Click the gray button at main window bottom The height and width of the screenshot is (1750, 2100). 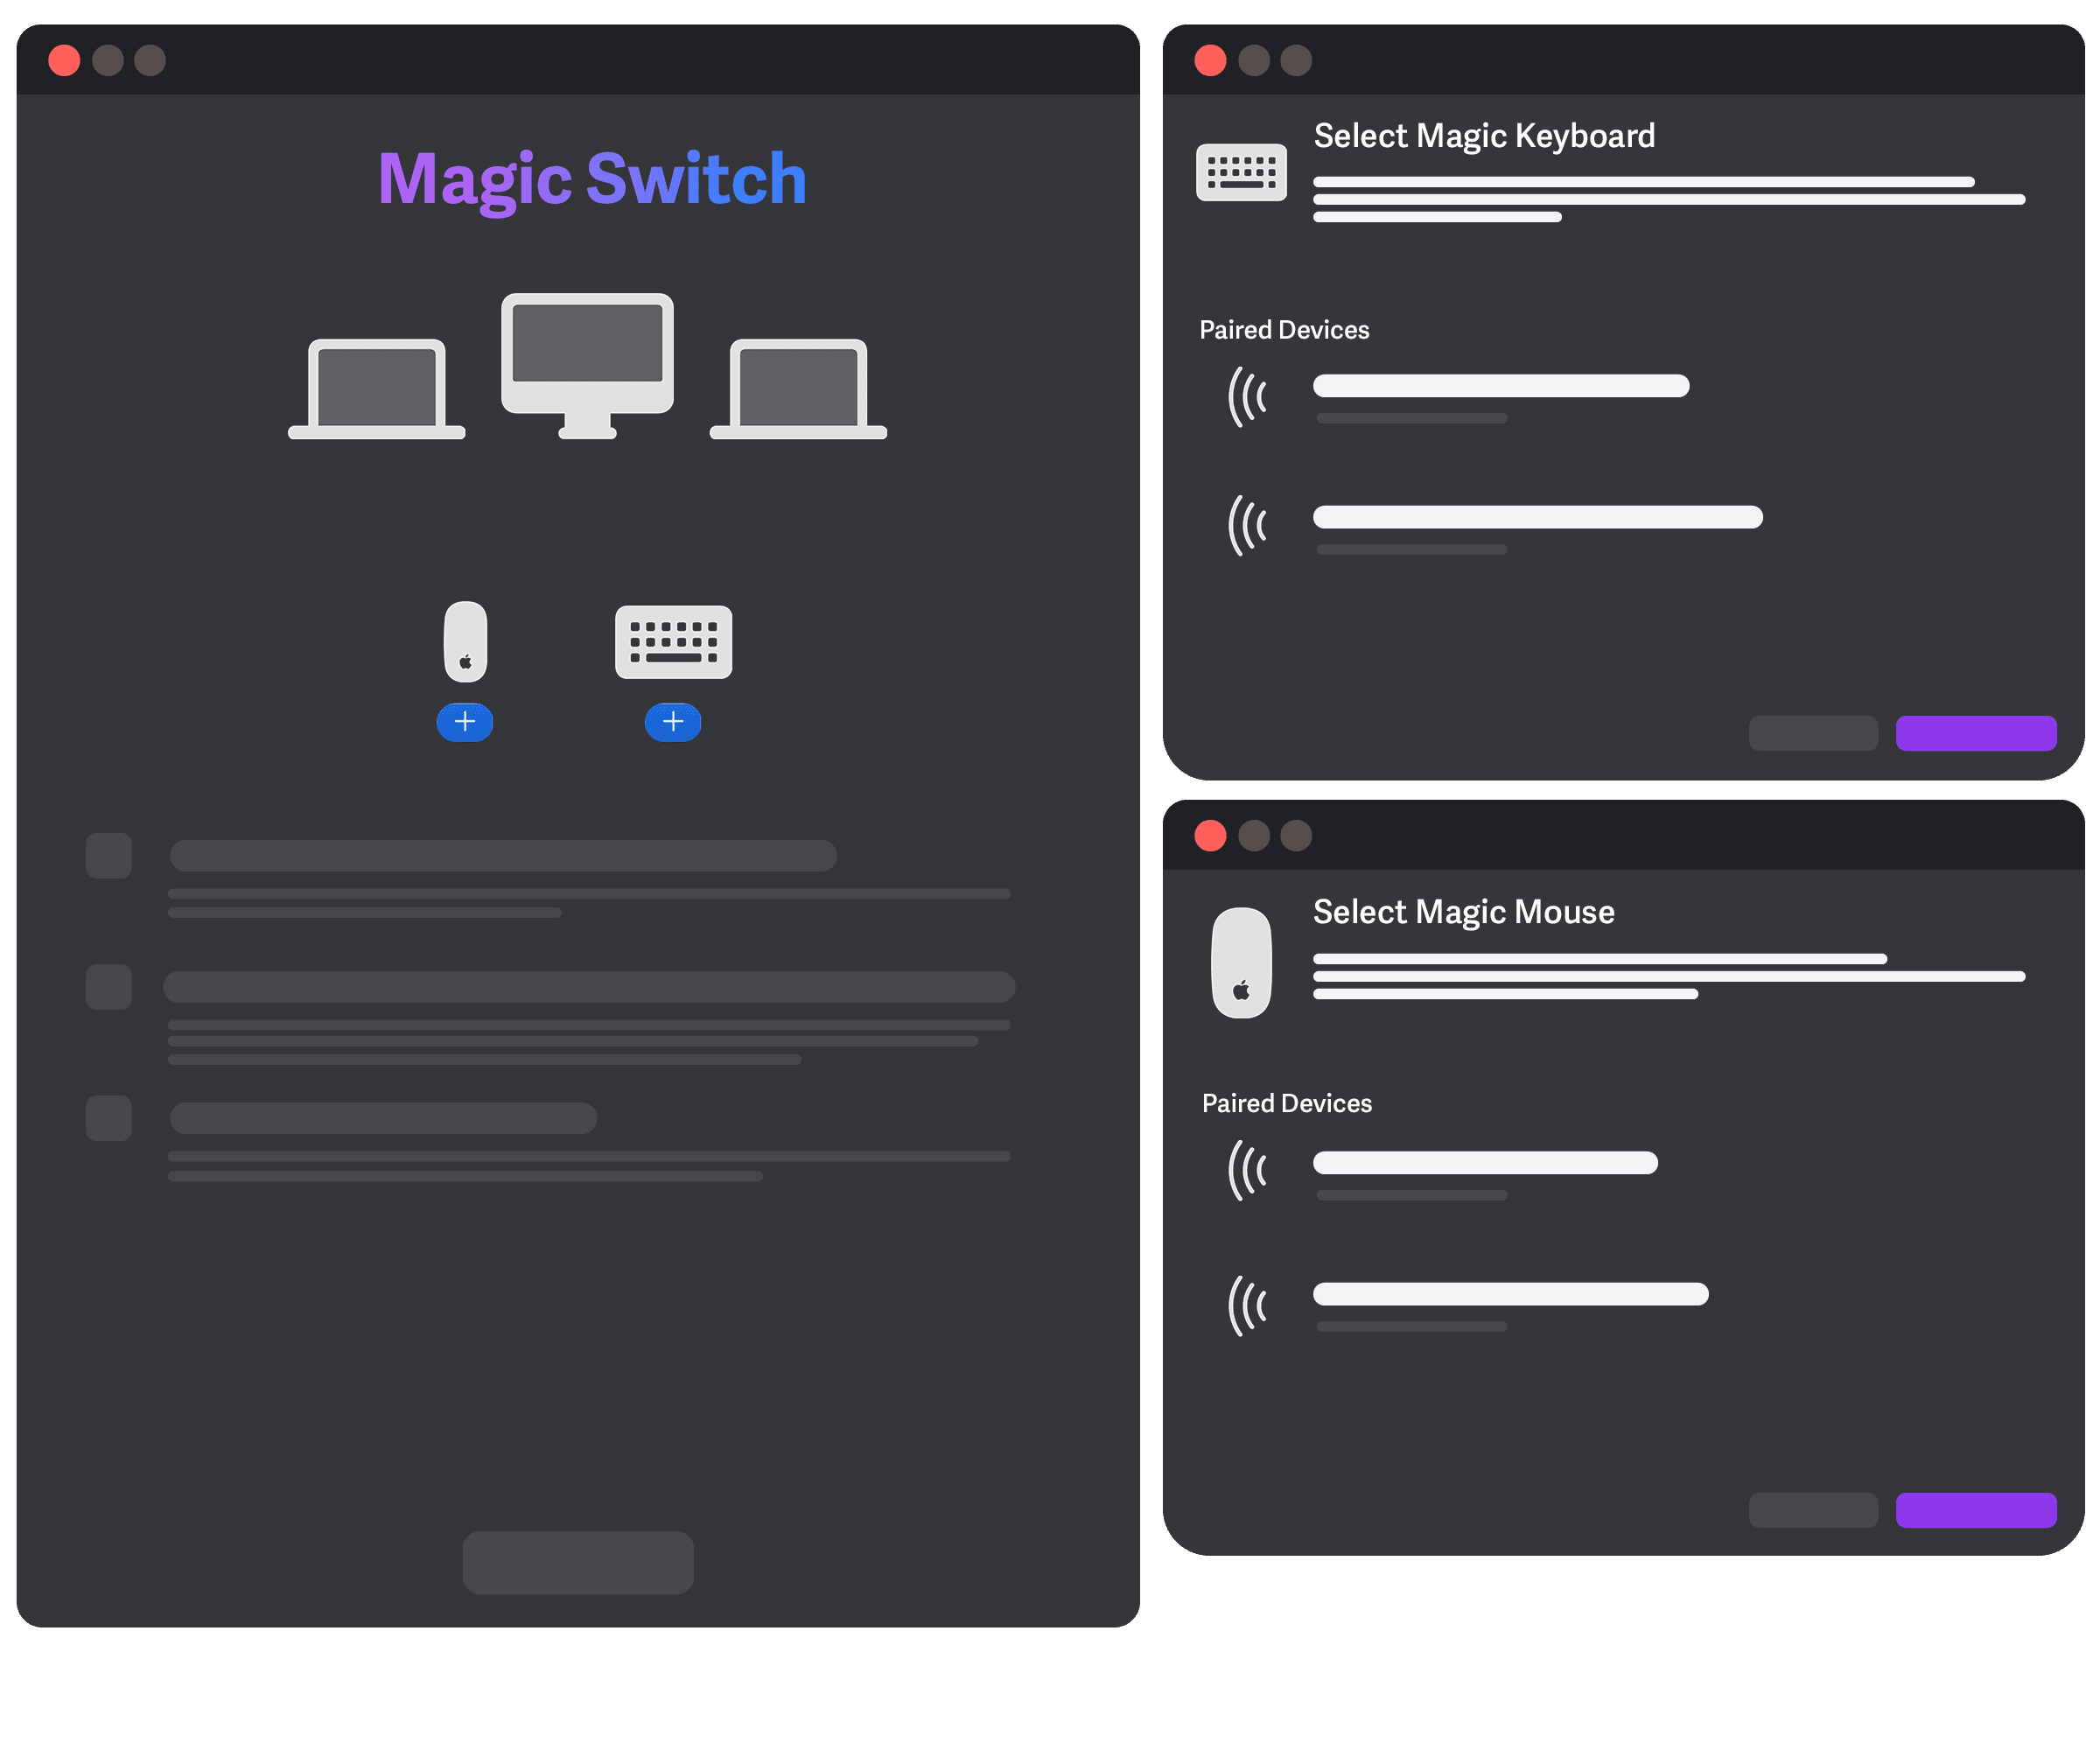[578, 1562]
